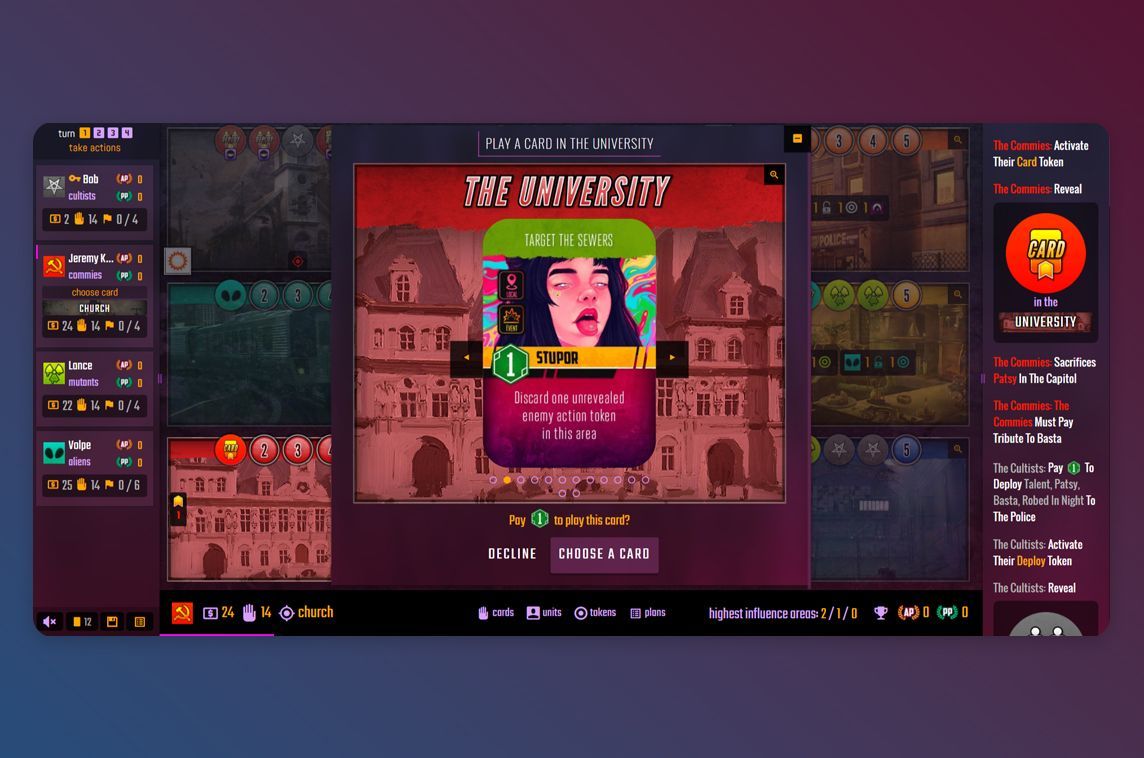Click the magnifier icon on the Stupor card
The image size is (1144, 758).
(x=772, y=175)
